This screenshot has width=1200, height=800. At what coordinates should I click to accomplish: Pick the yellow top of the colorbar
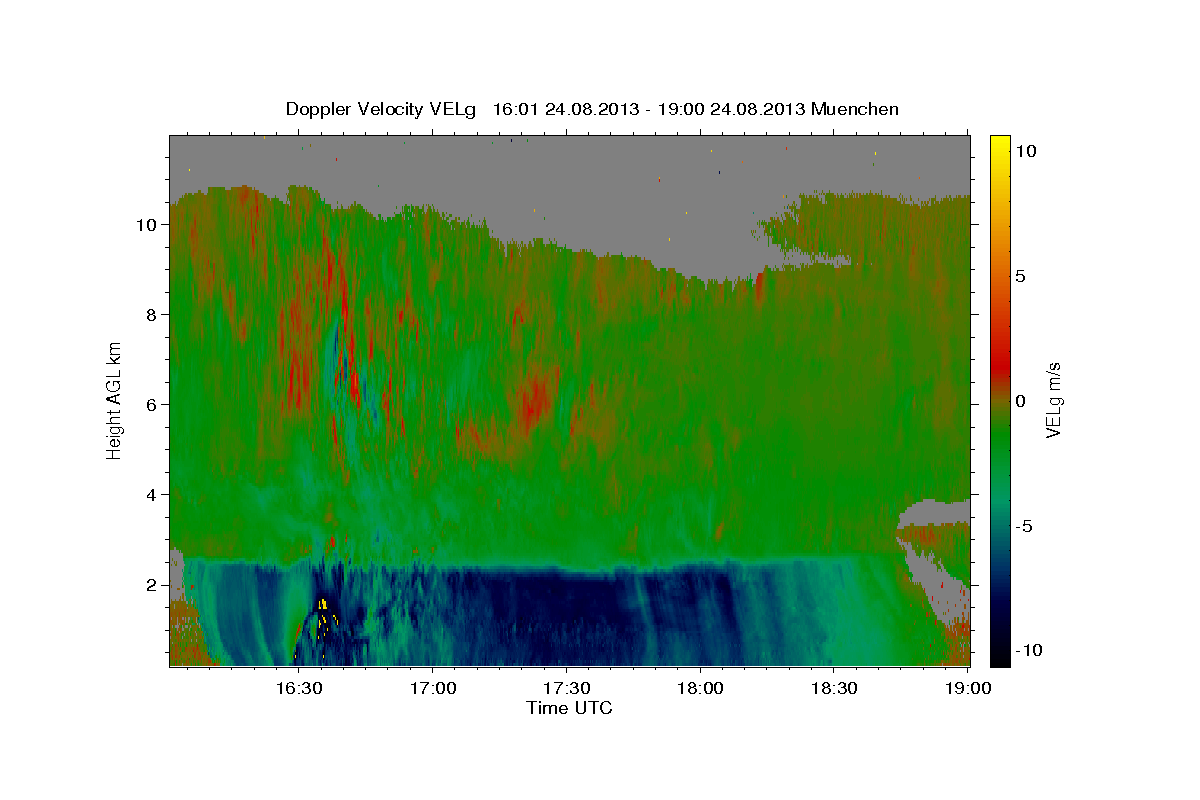[1000, 145]
